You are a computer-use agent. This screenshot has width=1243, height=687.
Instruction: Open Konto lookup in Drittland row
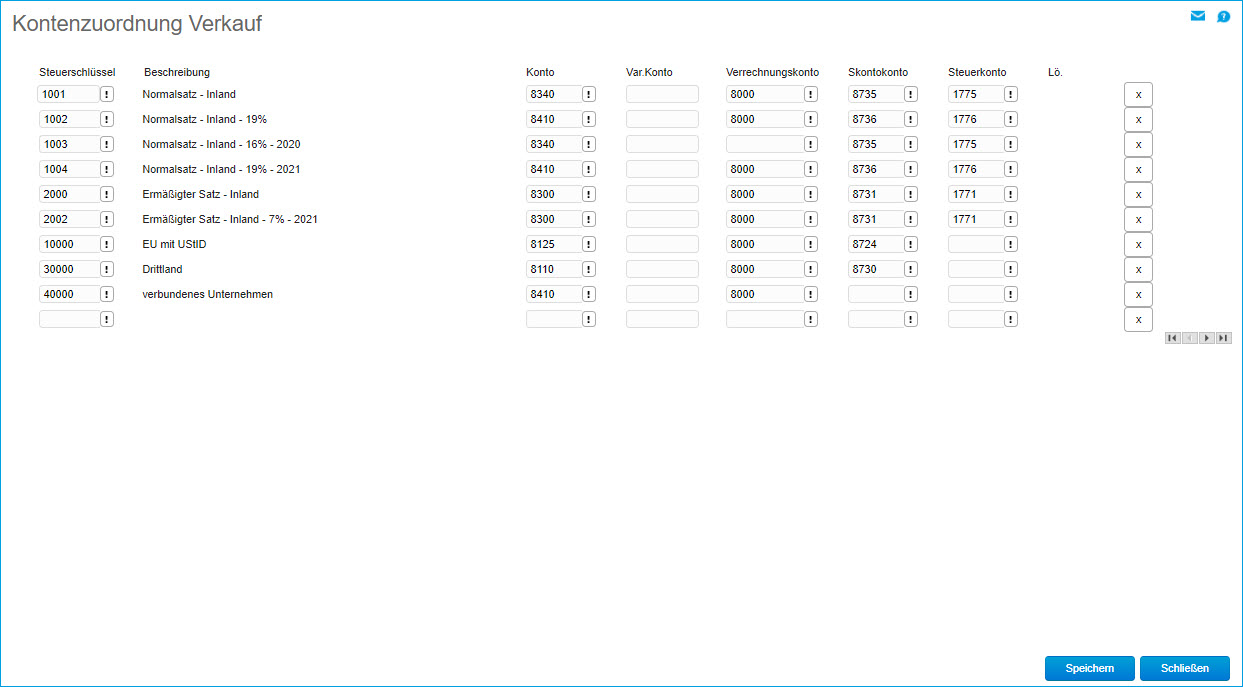pos(589,269)
